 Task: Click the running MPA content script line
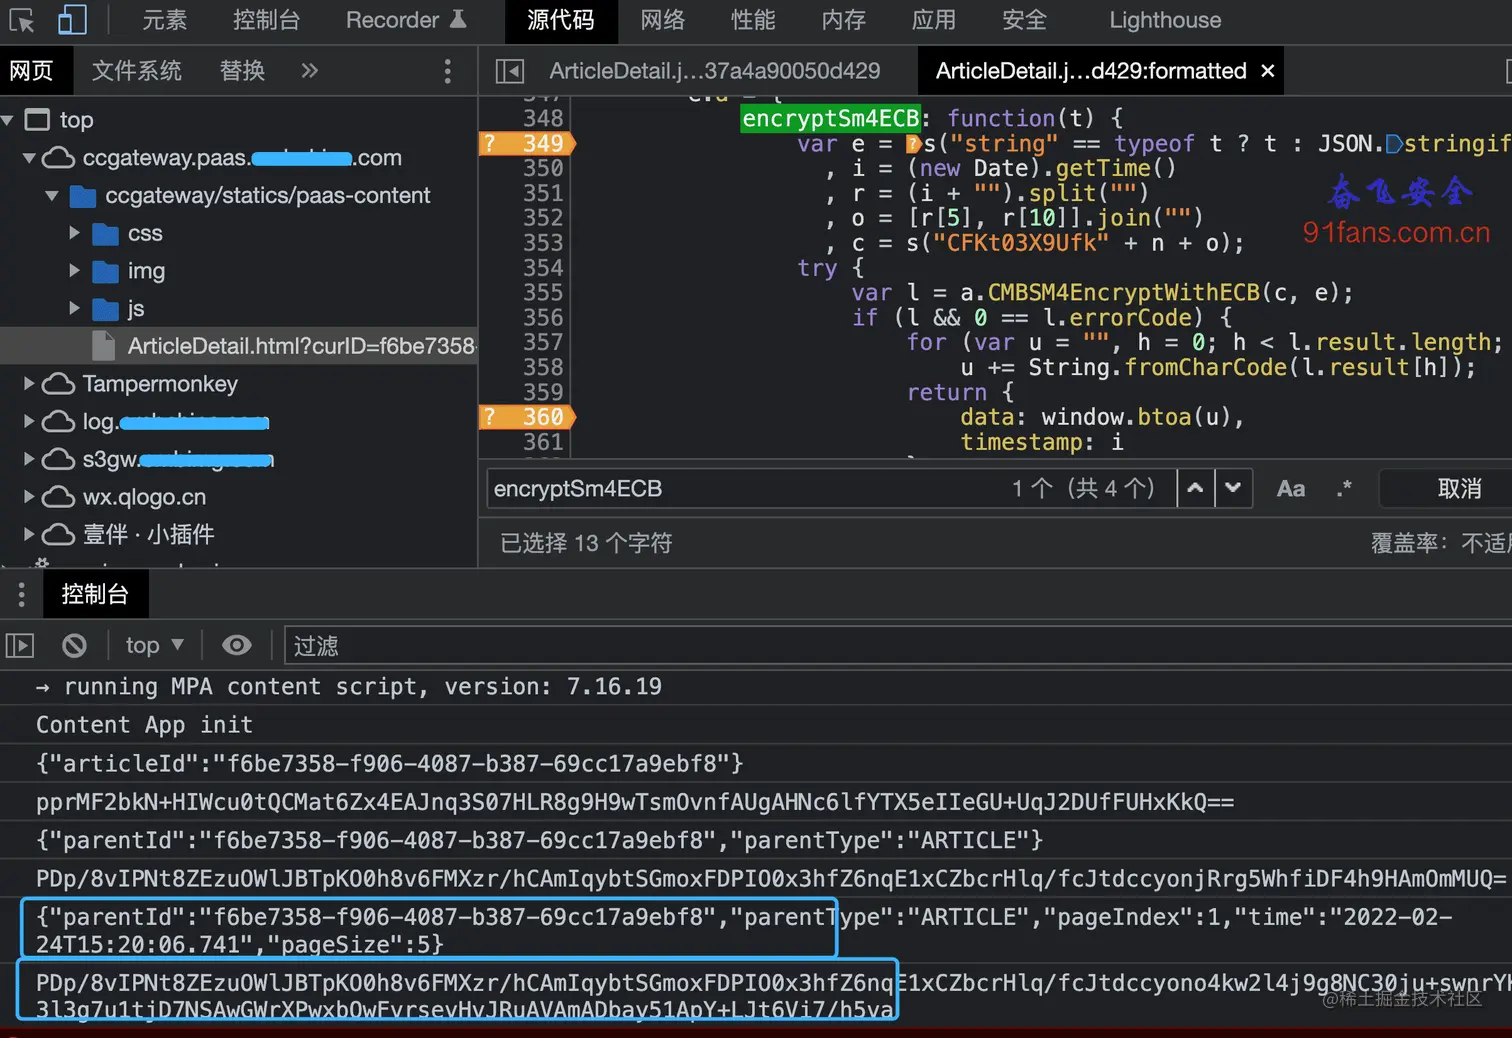756,687
